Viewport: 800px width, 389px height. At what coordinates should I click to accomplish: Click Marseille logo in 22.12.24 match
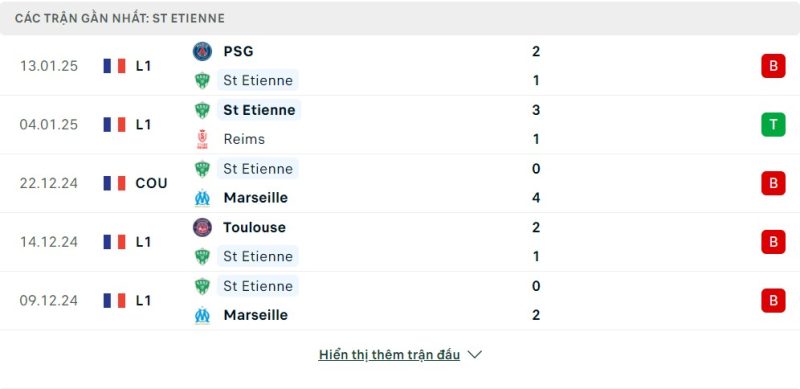point(202,198)
